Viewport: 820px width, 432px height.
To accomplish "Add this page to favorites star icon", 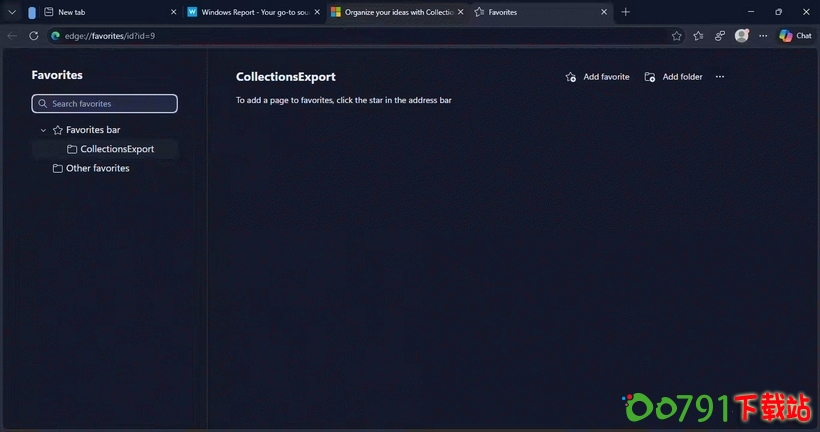I will [x=677, y=36].
